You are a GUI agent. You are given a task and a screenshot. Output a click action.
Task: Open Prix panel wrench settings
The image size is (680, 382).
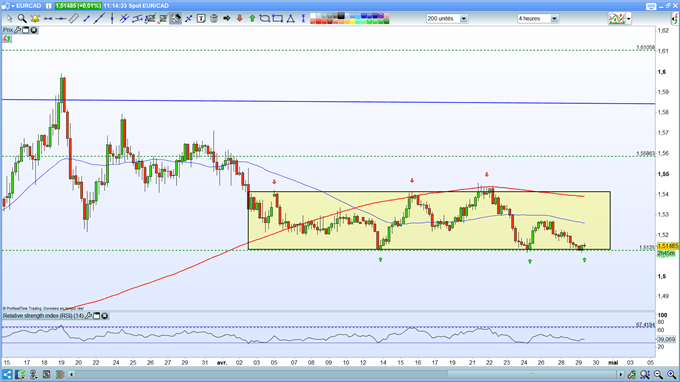(17, 30)
